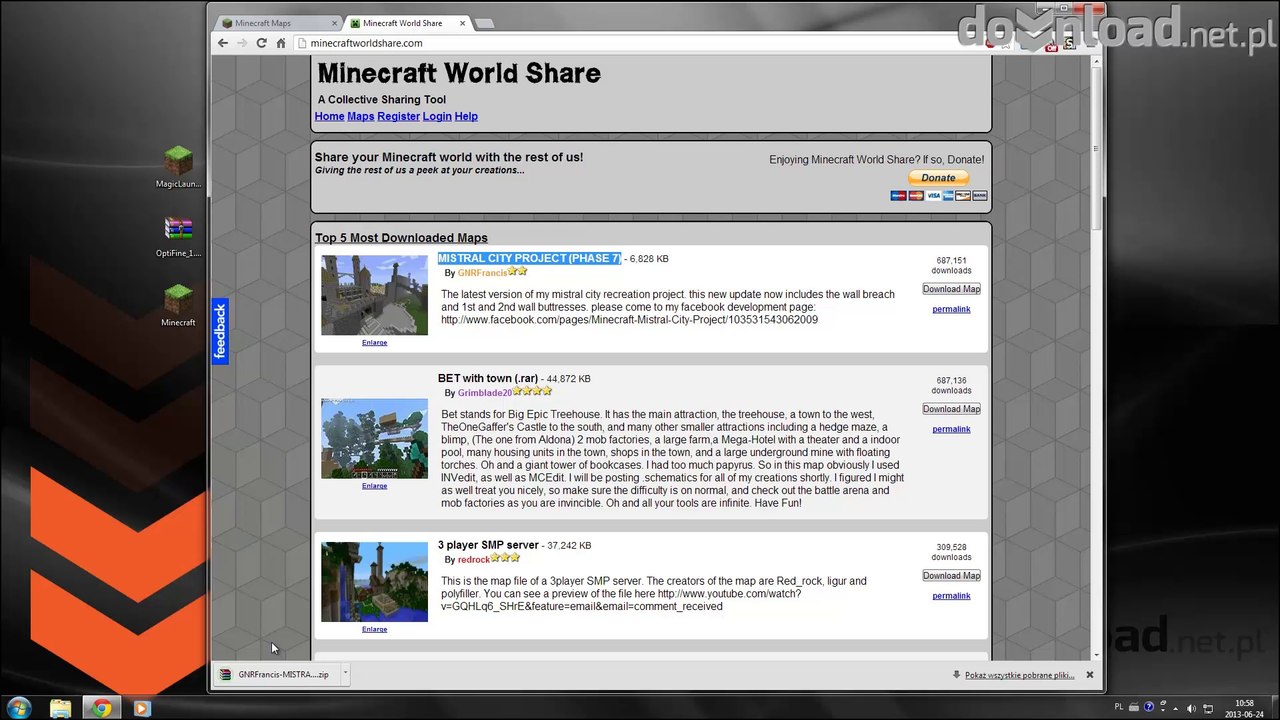
Task: Launch the Minecraft desktop shortcut
Action: point(178,305)
